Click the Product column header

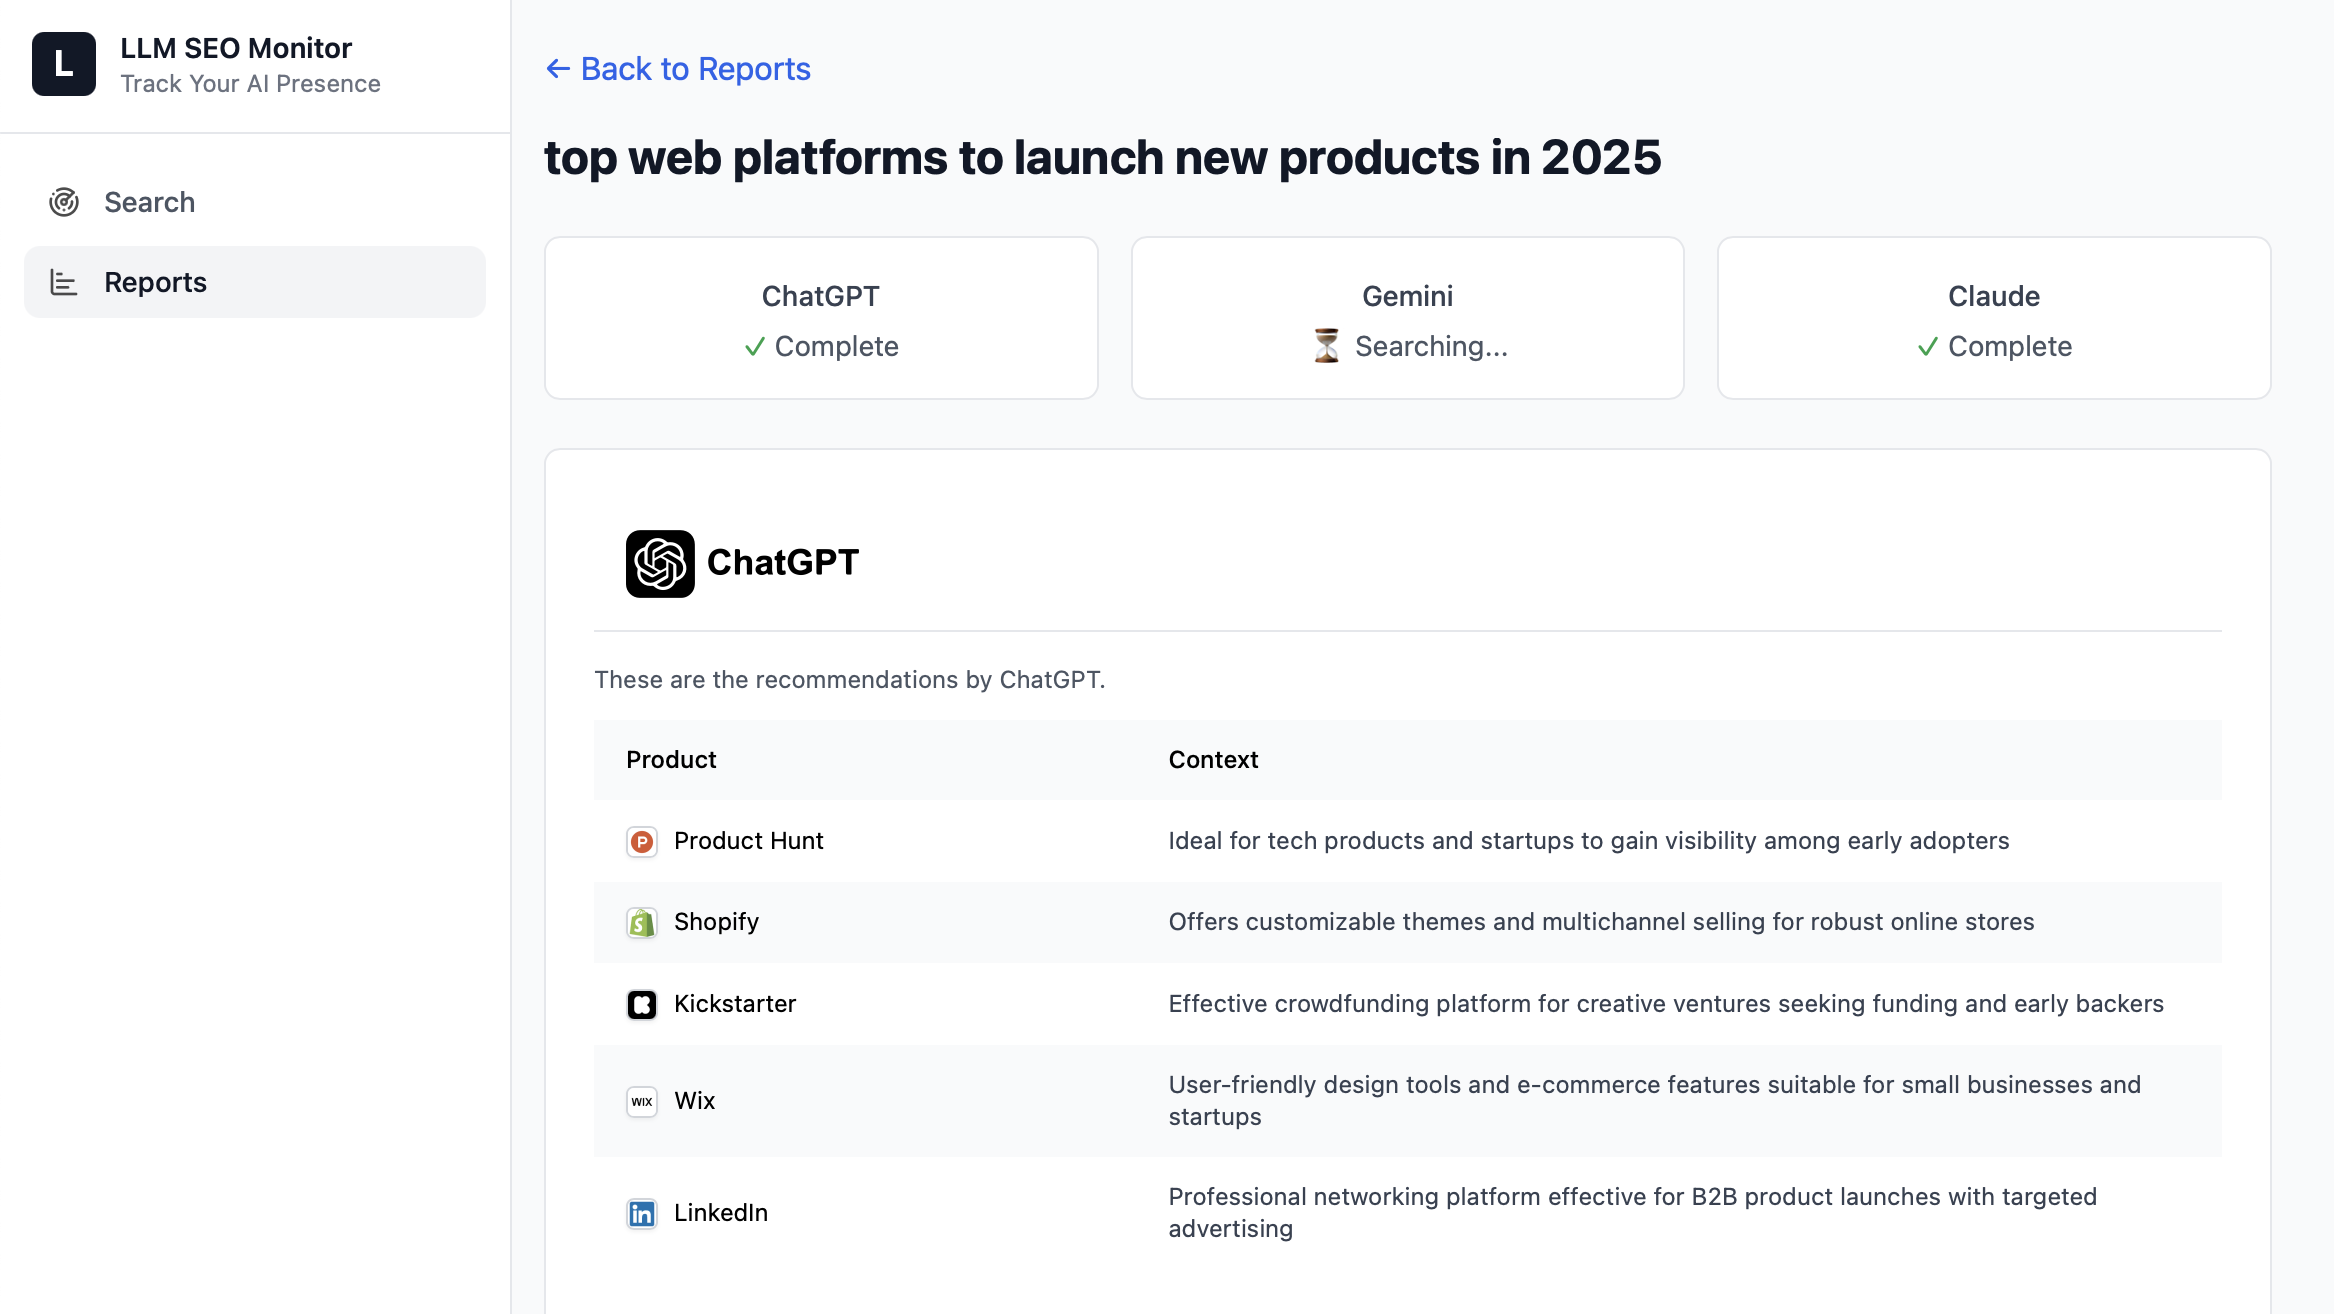(671, 760)
